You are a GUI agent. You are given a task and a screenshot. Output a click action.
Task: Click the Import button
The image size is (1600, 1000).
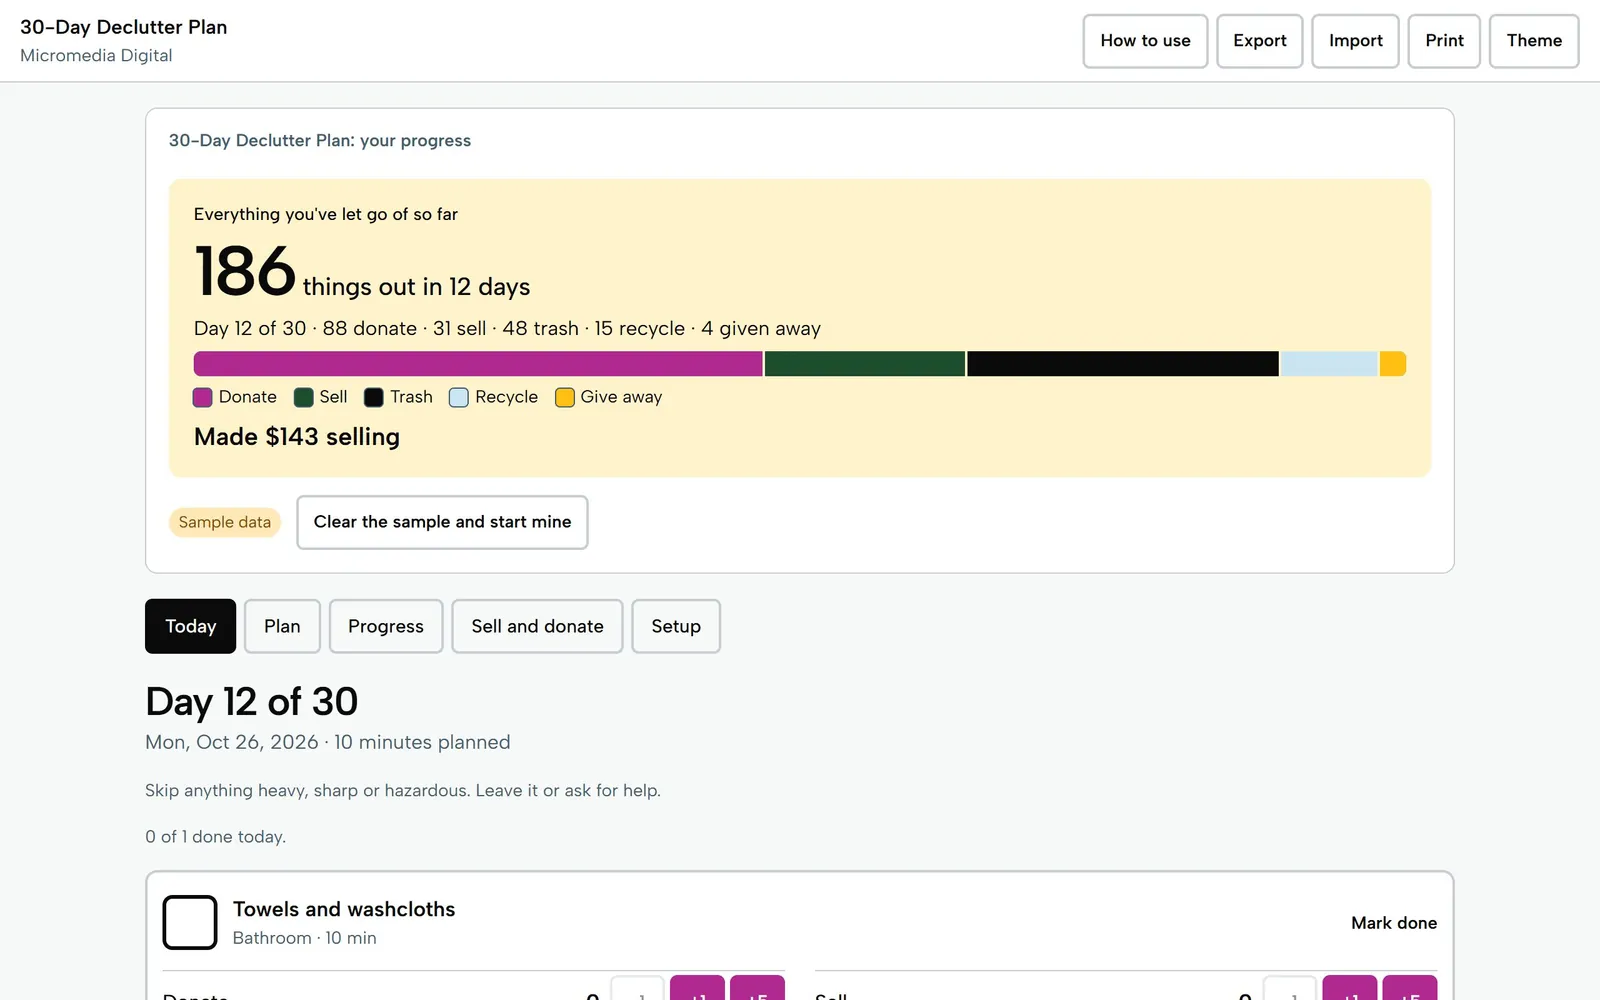coord(1355,41)
